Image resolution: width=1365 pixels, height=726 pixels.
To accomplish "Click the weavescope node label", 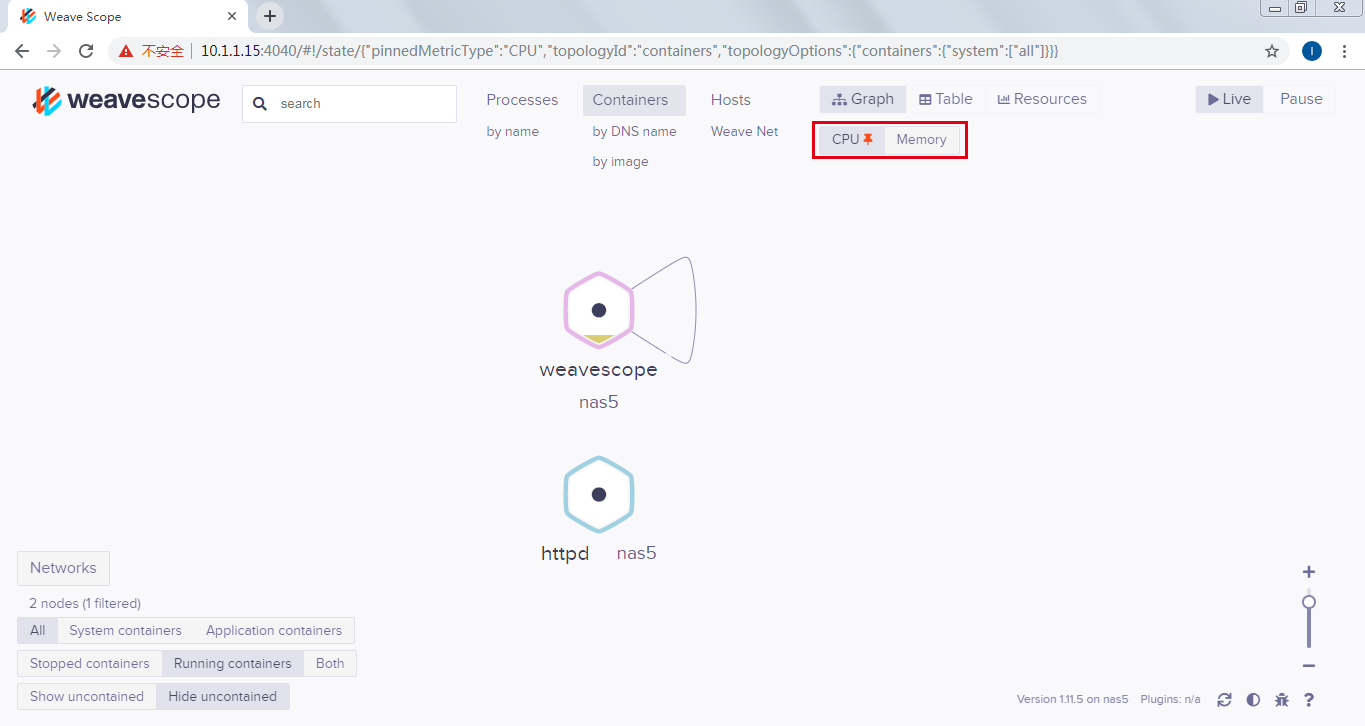I will tap(598, 370).
